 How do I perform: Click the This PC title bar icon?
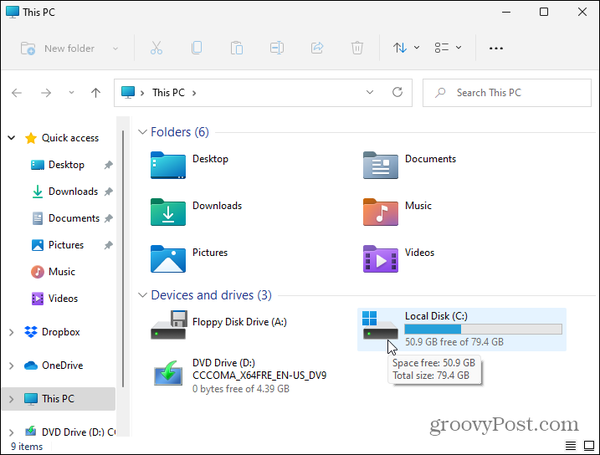(12, 12)
